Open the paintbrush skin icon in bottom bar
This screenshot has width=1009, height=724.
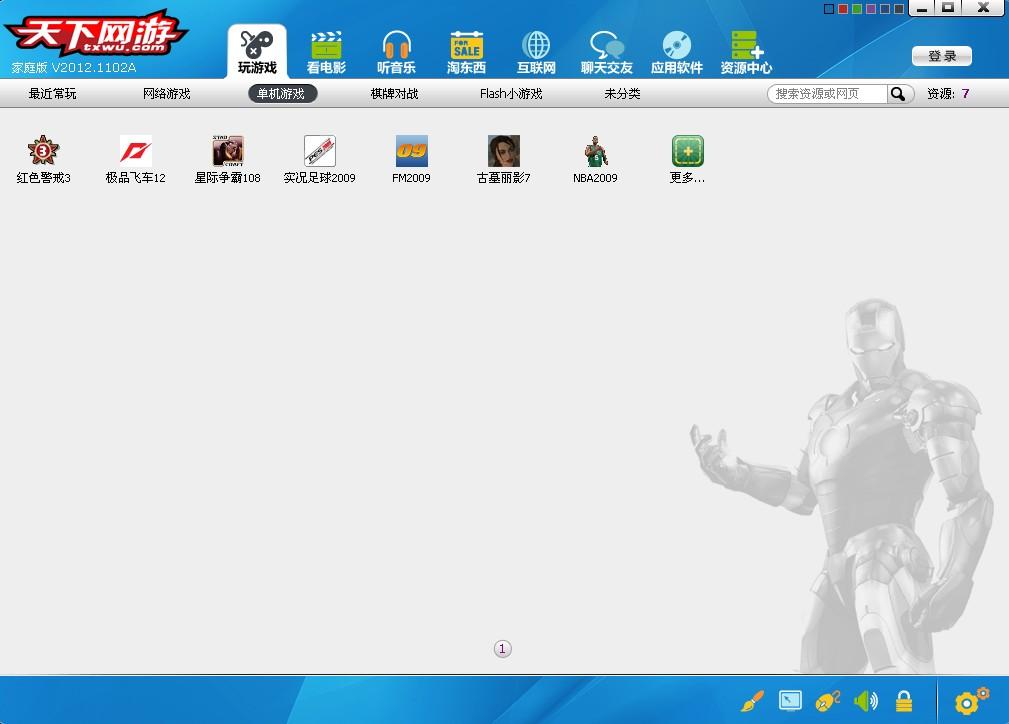tap(752, 701)
